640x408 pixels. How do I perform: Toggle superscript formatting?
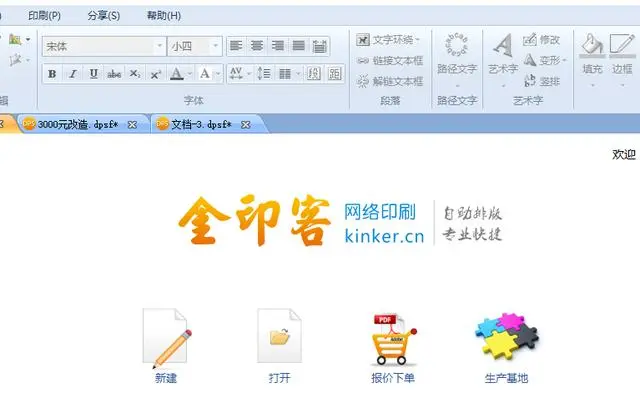pos(156,74)
